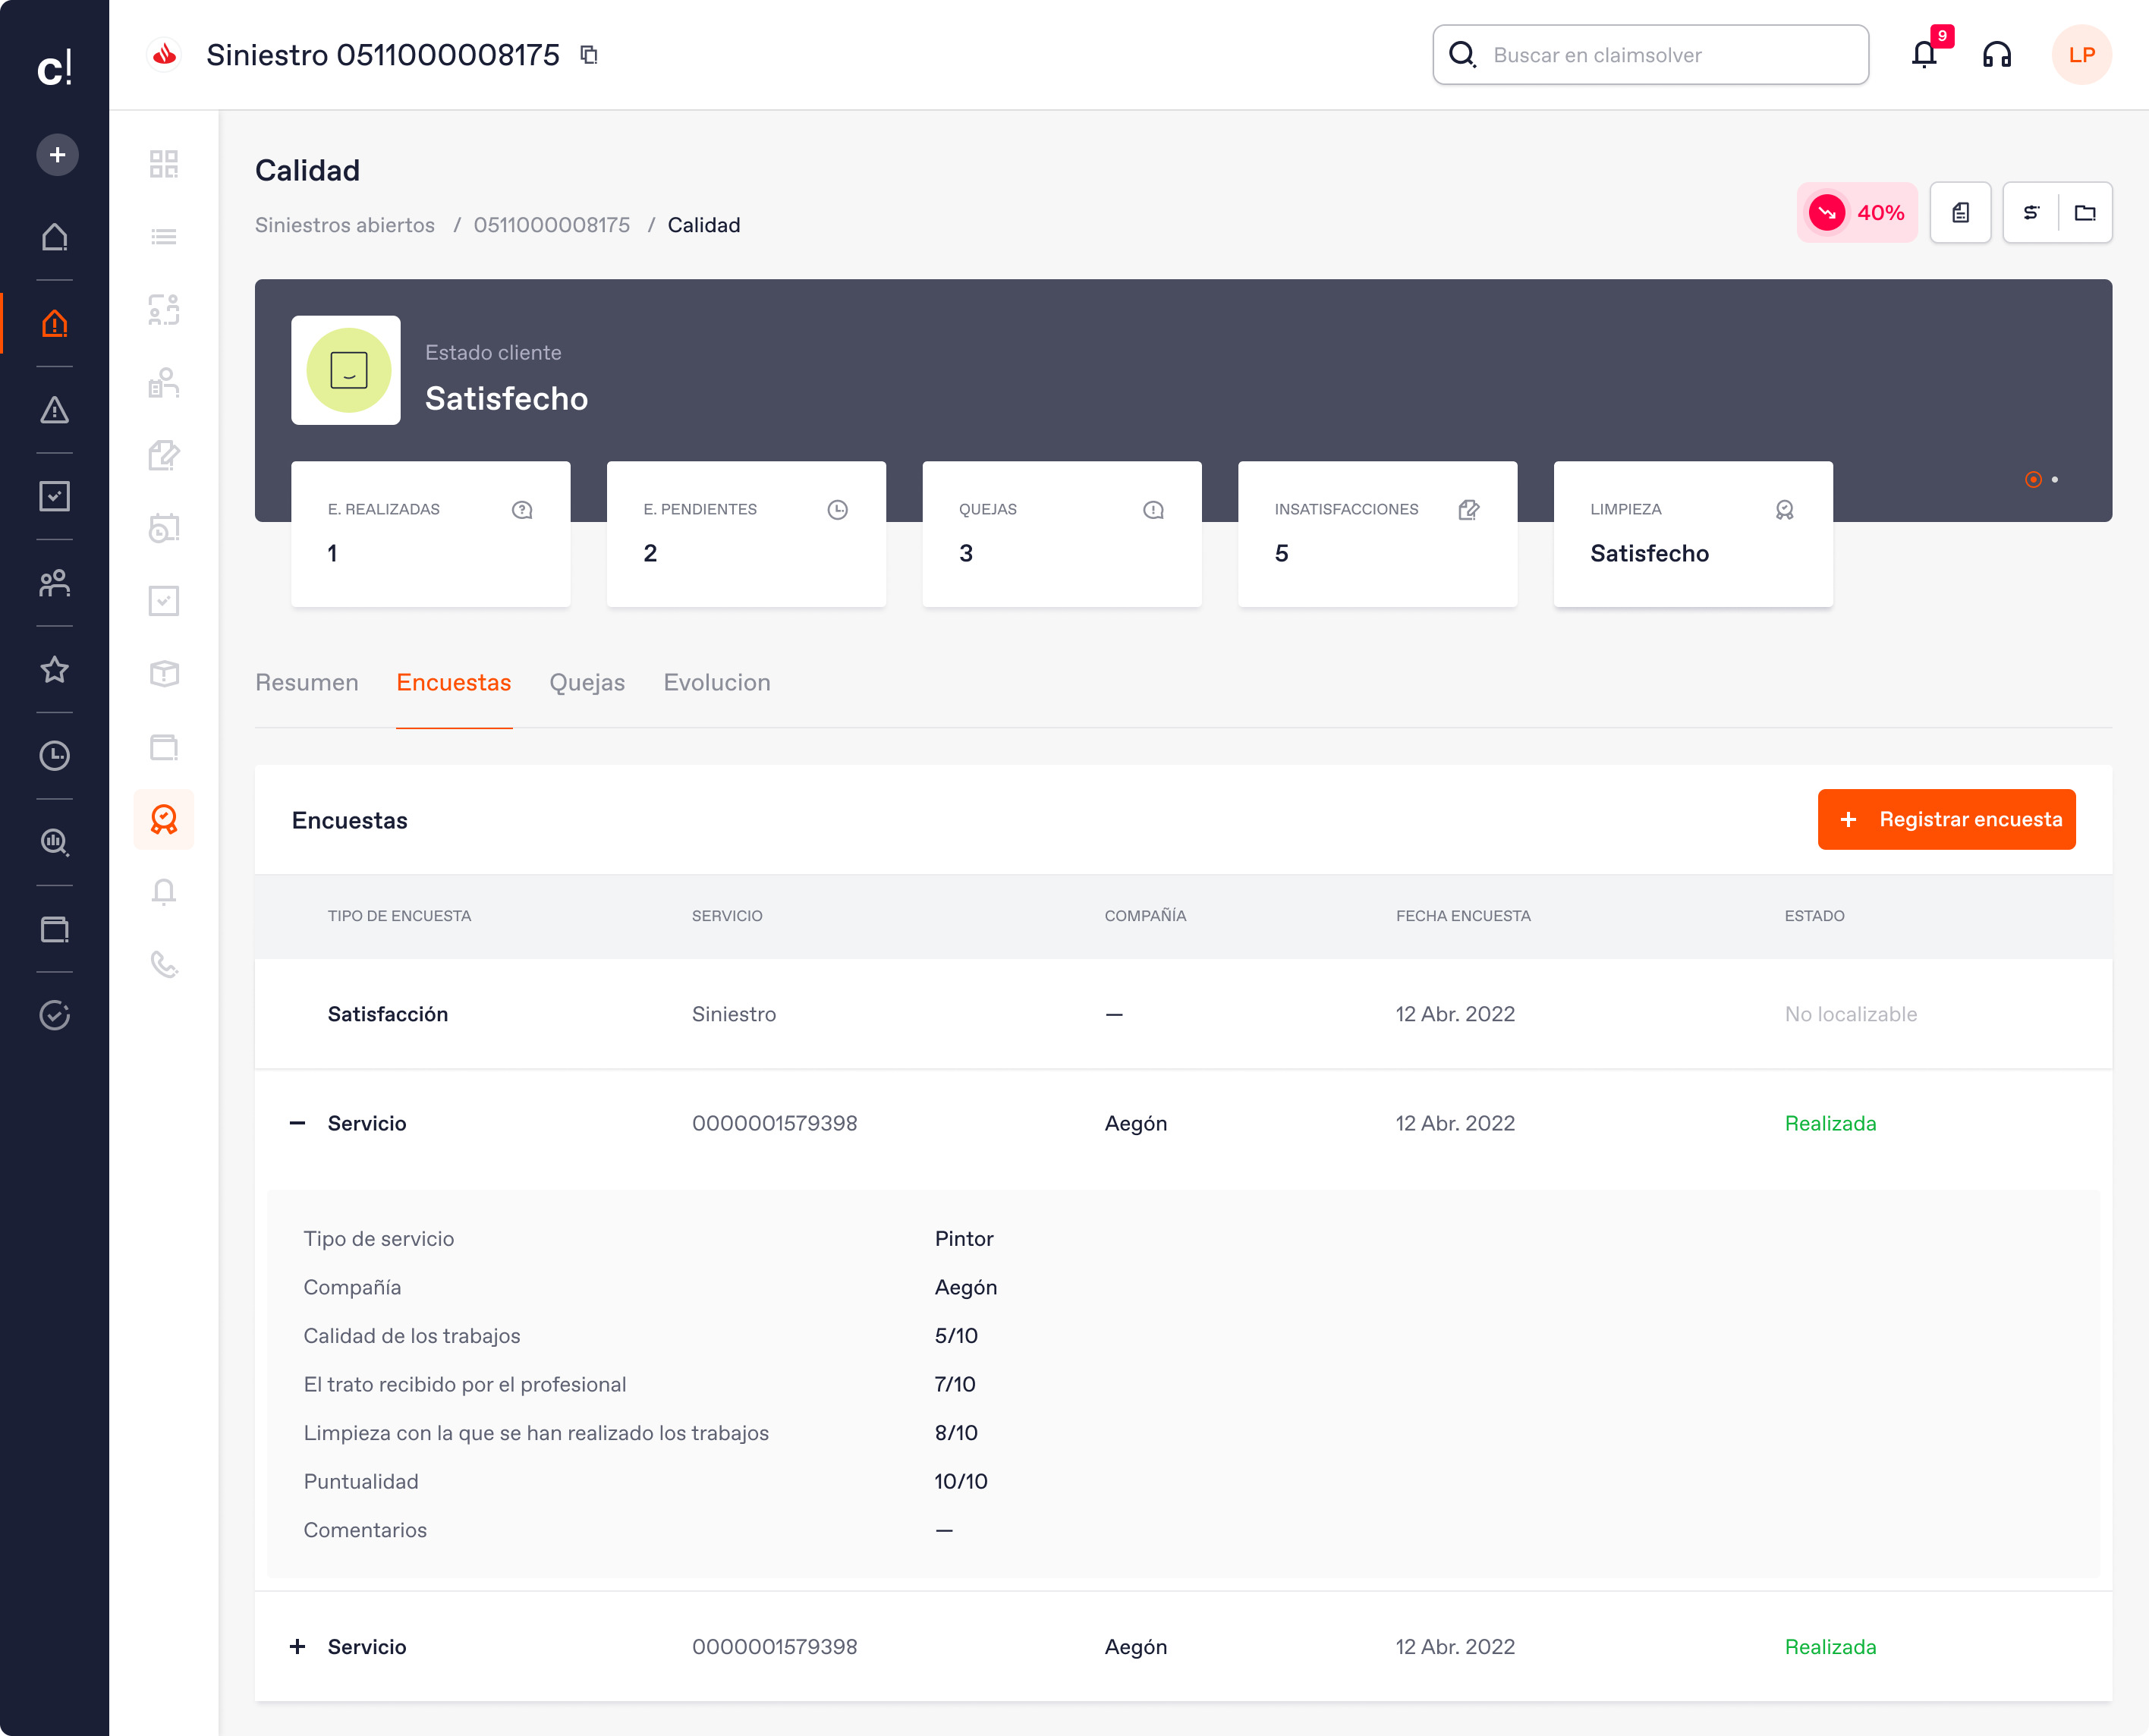The image size is (2149, 1736).
Task: Open the home icon in dark sidebar
Action: point(55,237)
